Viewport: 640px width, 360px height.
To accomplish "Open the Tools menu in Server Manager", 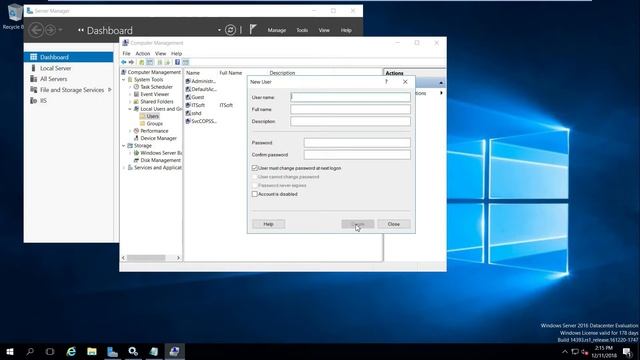I will point(302,30).
